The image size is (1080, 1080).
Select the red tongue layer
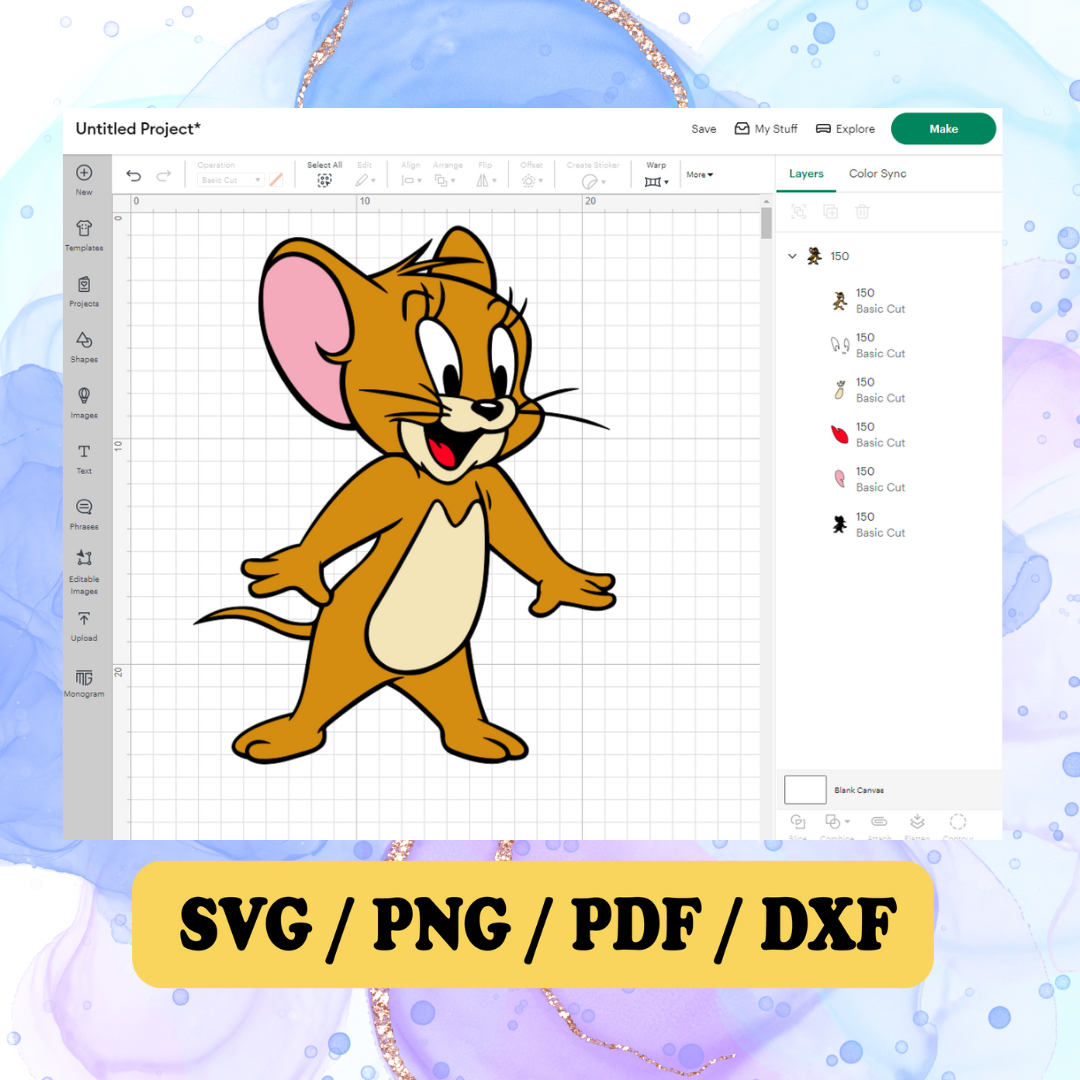889,435
